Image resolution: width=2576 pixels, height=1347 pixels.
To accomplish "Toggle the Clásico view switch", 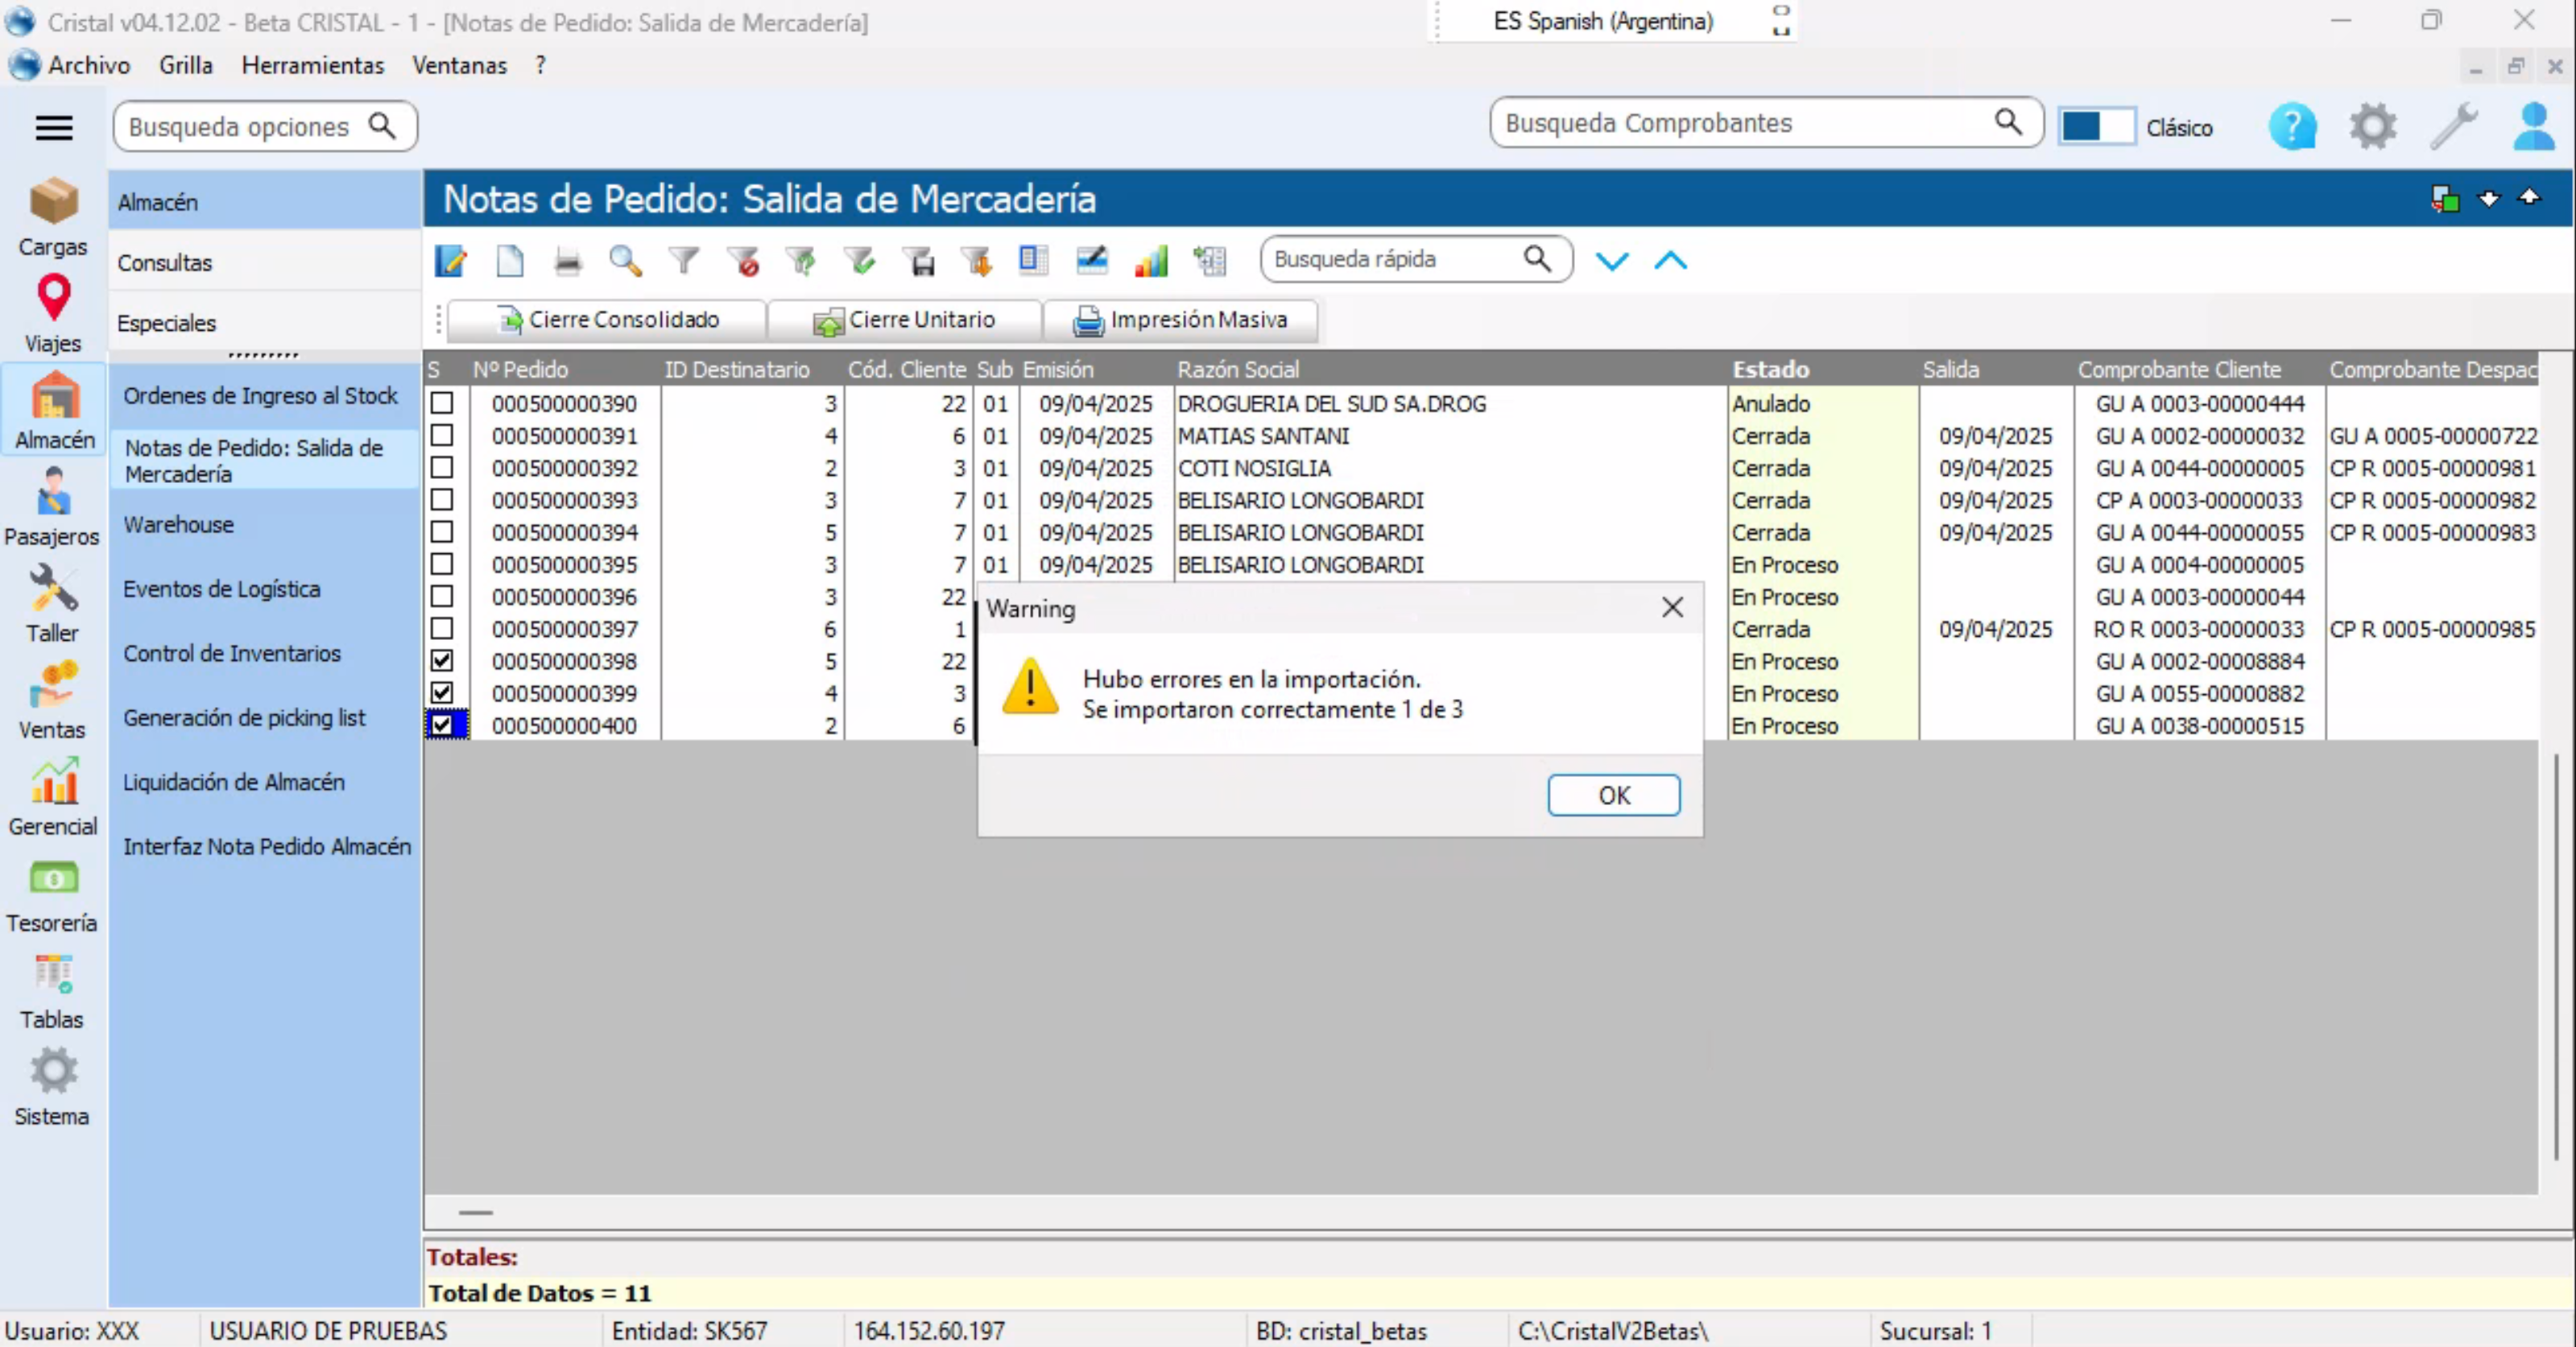I will [x=2097, y=127].
